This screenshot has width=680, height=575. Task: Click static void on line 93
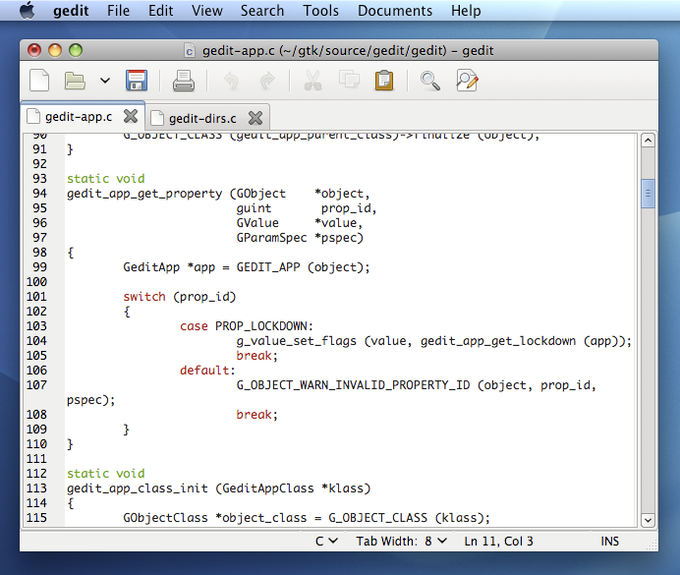coord(106,179)
